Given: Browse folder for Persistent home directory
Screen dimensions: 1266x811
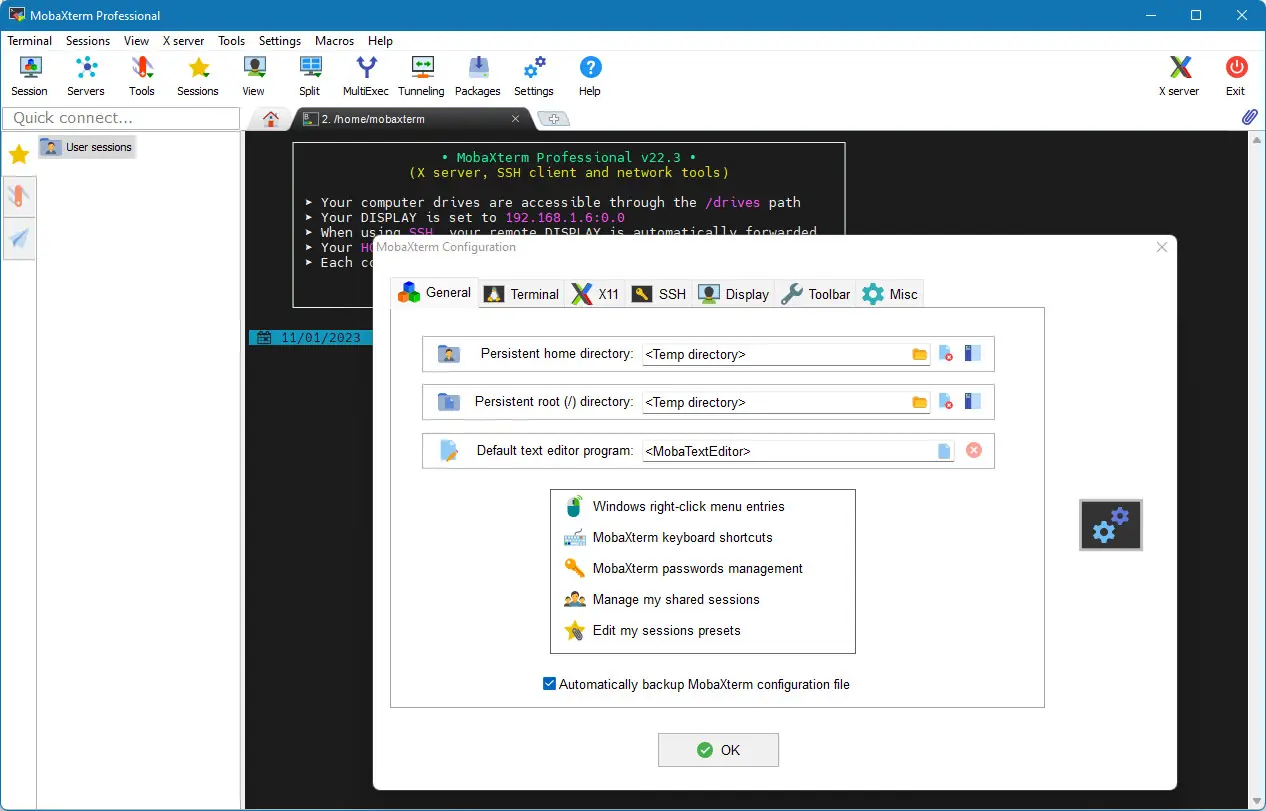Looking at the screenshot, I should point(920,354).
